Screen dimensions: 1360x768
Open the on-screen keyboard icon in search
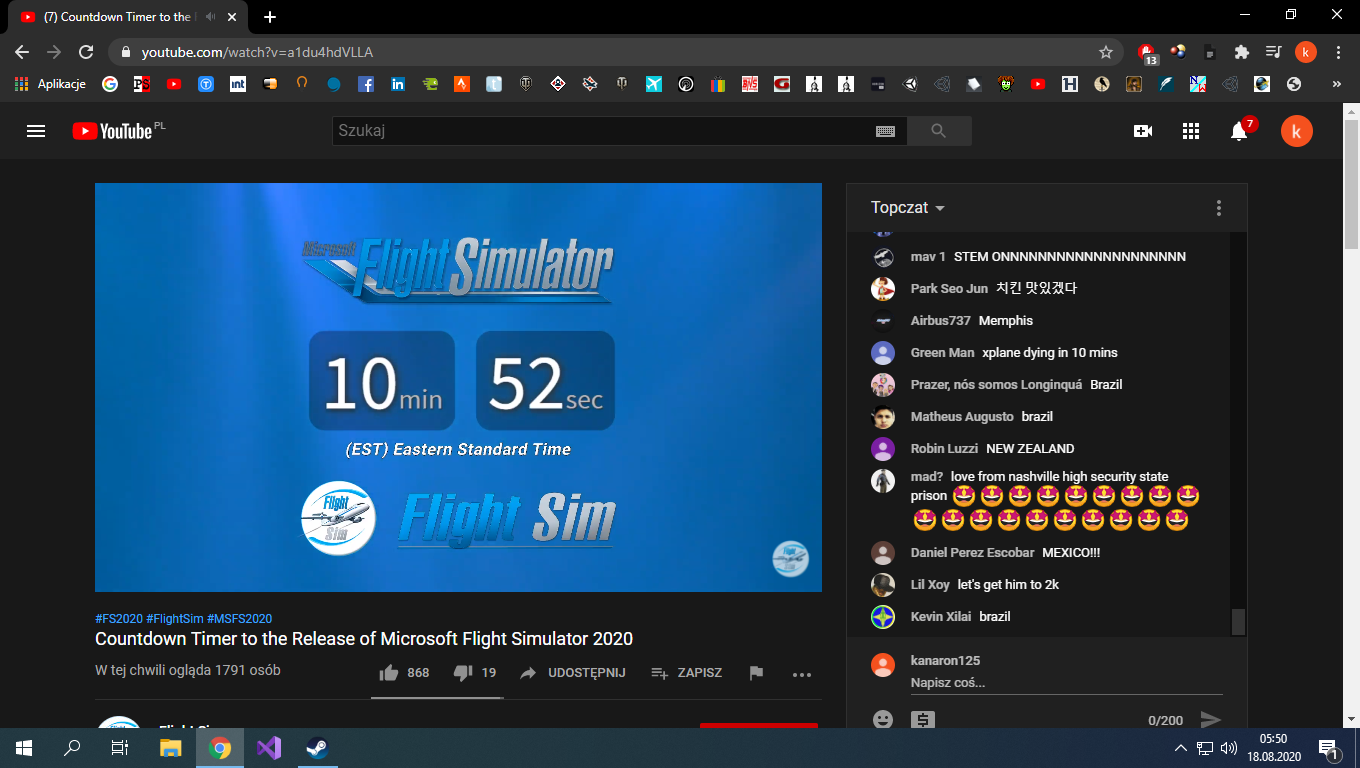coord(885,131)
